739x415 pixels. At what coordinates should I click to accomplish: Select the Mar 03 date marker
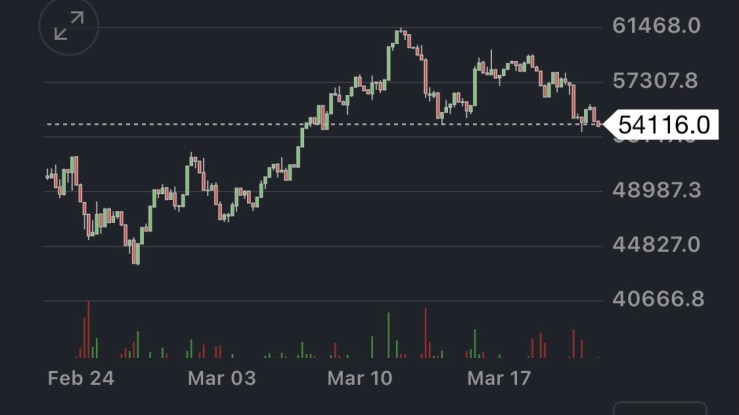[x=222, y=379]
